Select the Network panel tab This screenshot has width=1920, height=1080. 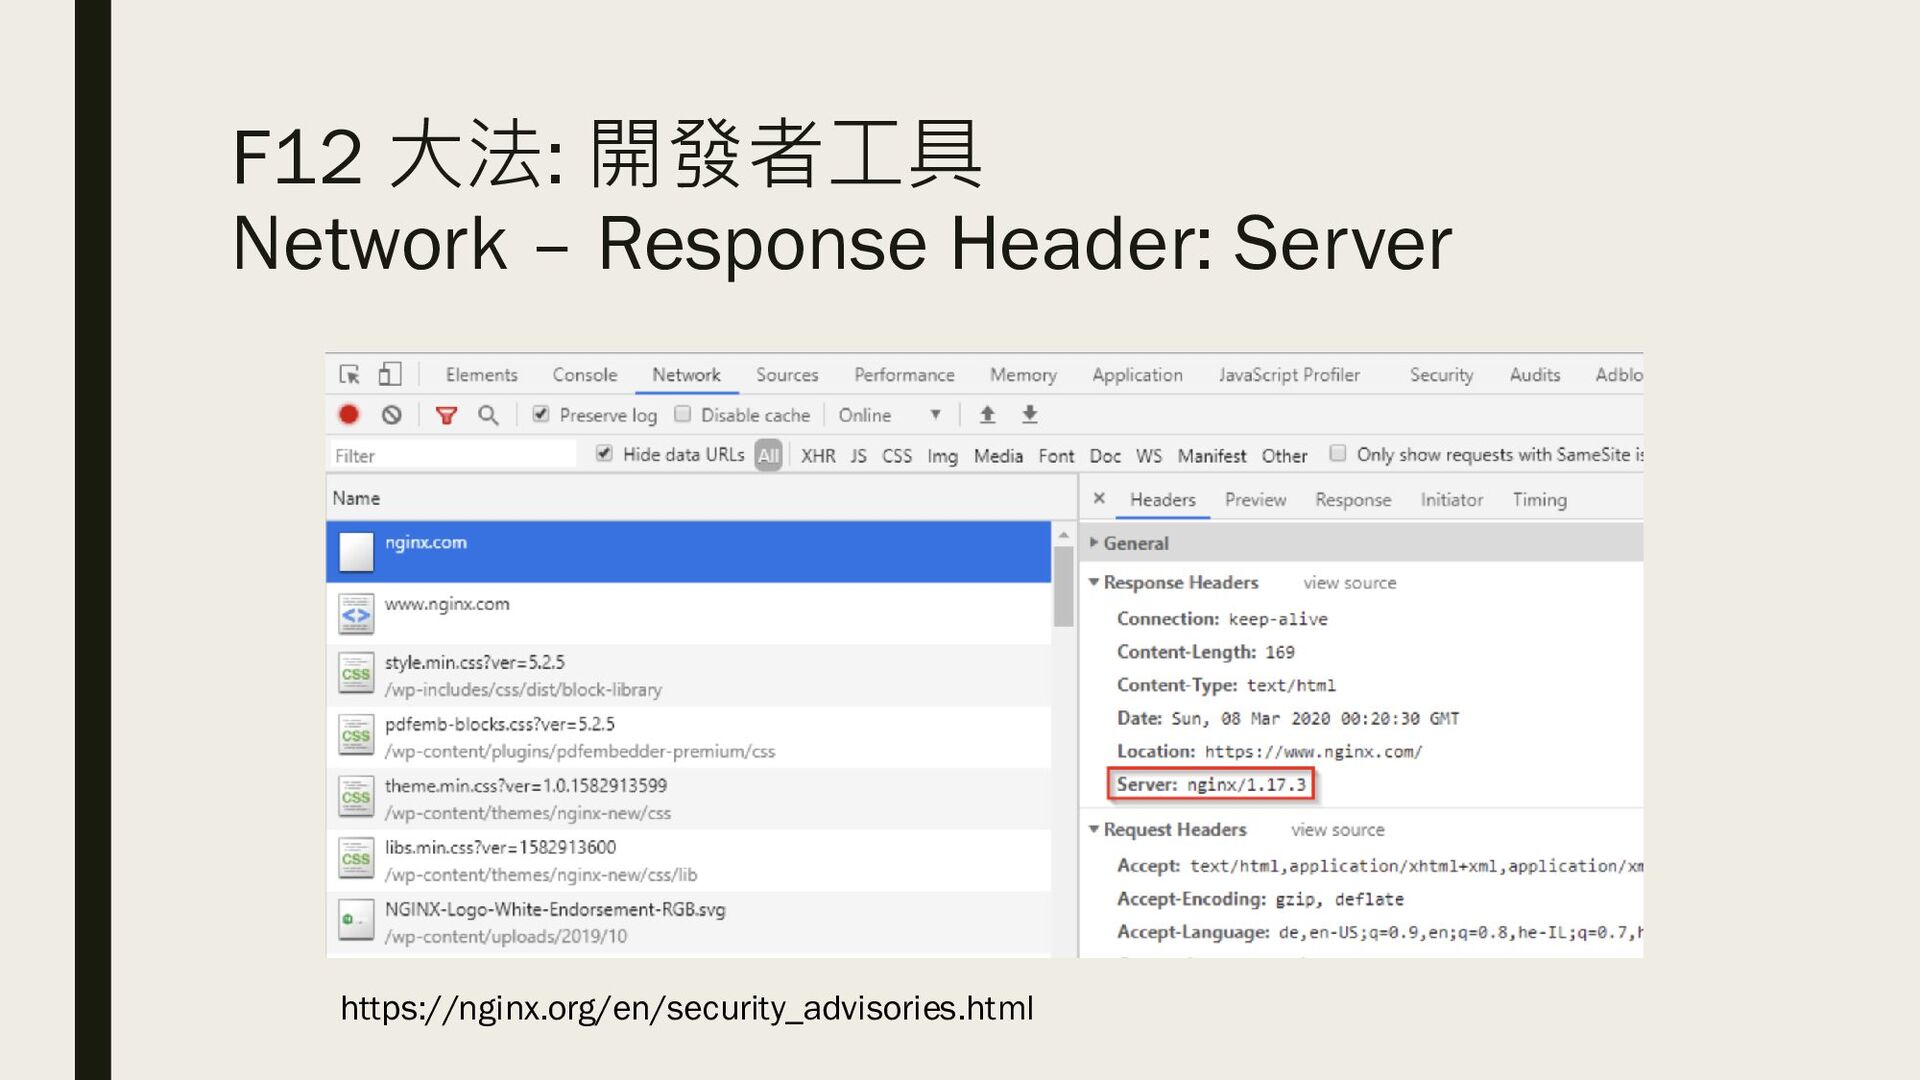(686, 375)
